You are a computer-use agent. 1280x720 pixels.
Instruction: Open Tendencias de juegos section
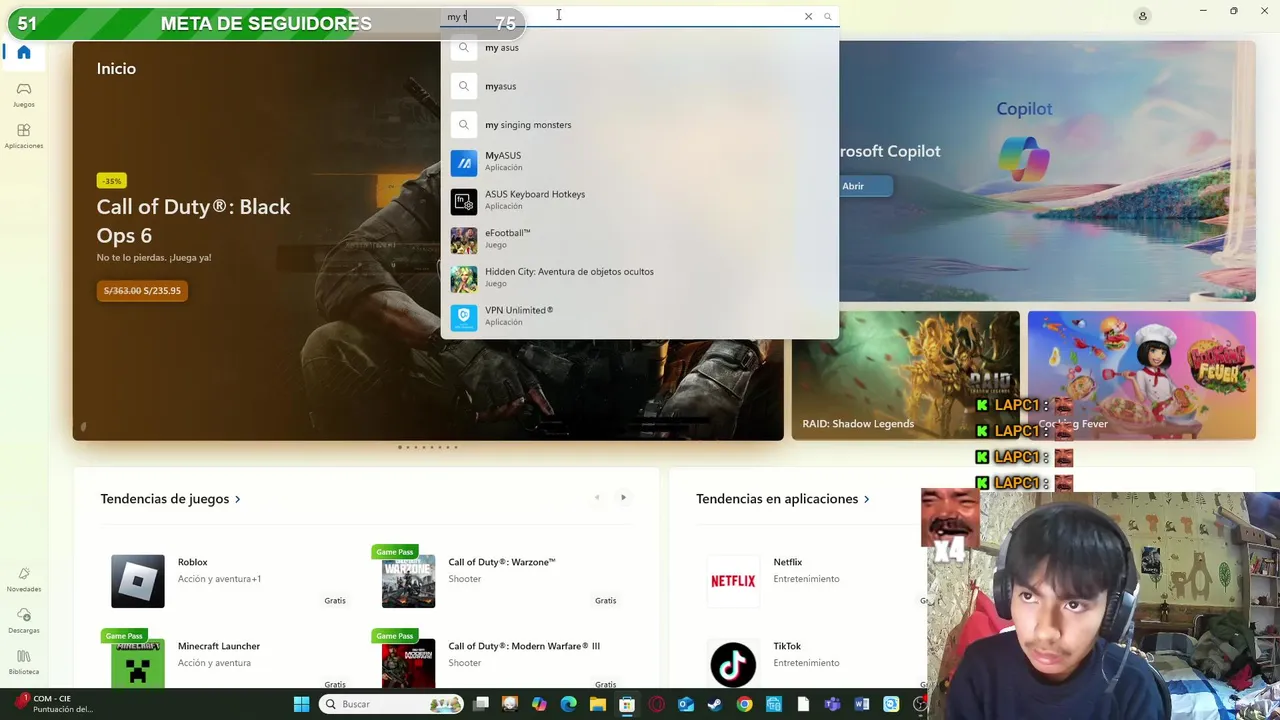(170, 499)
